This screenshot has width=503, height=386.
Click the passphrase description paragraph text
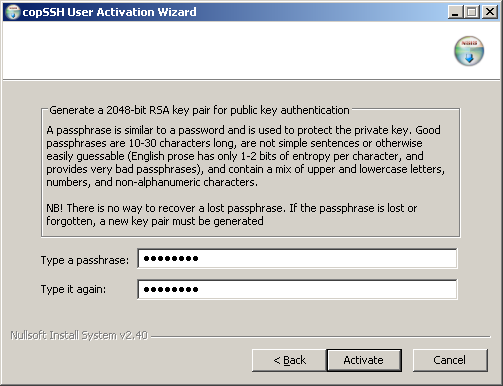pyautogui.click(x=246, y=156)
